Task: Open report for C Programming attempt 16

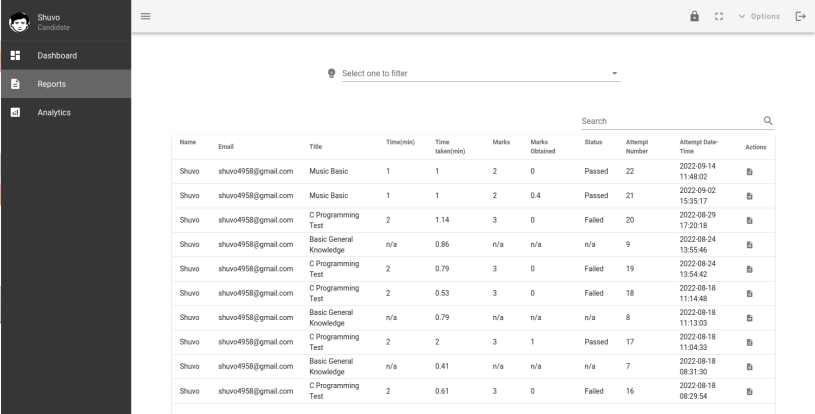Action: [x=749, y=392]
